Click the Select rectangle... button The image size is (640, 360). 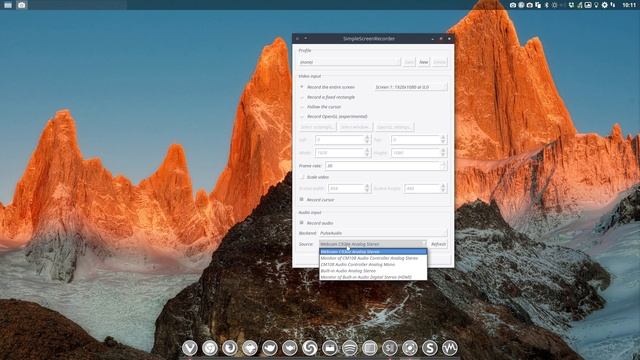click(x=317, y=127)
